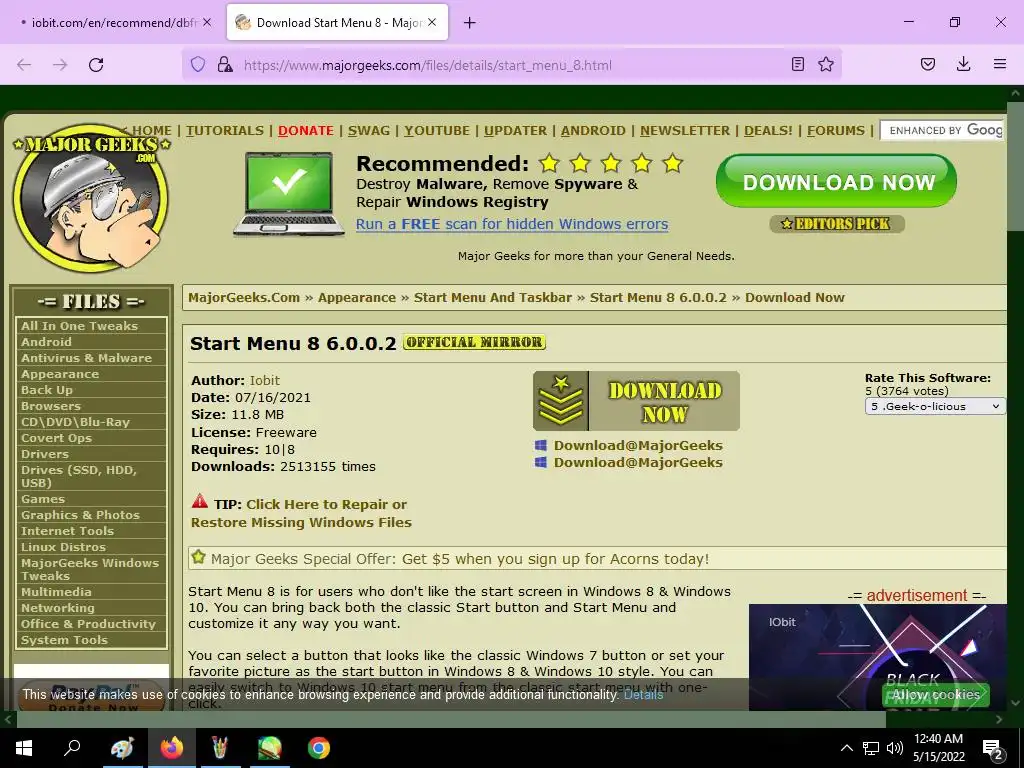The height and width of the screenshot is (768, 1024).
Task: Open NEWSLETTER in site navigation
Action: coord(684,130)
